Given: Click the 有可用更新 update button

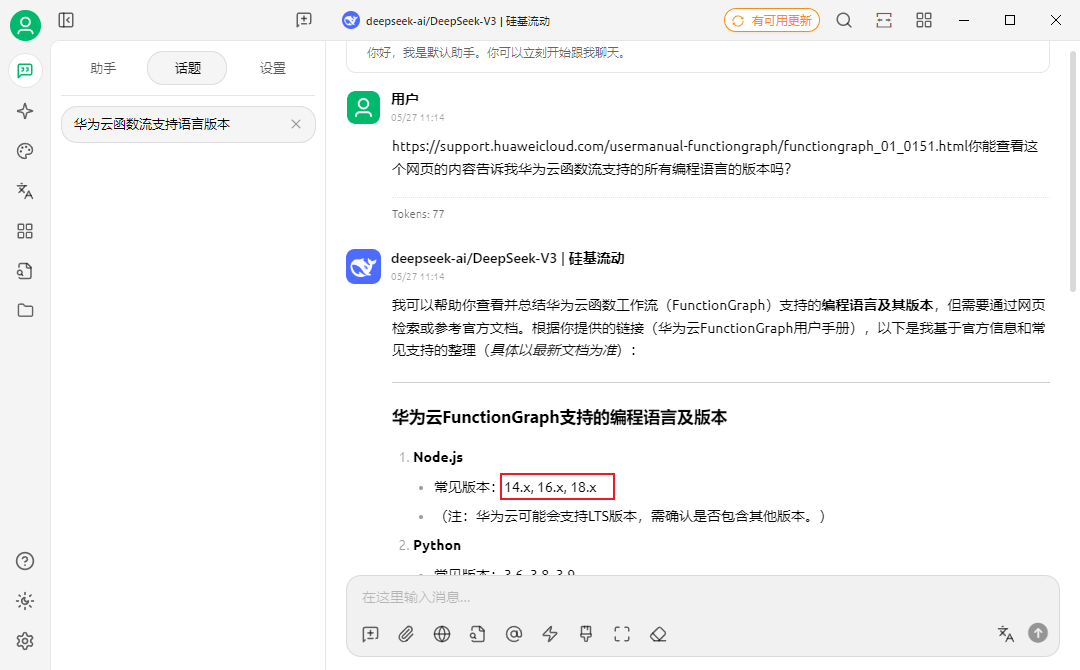Looking at the screenshot, I should click(x=772, y=21).
